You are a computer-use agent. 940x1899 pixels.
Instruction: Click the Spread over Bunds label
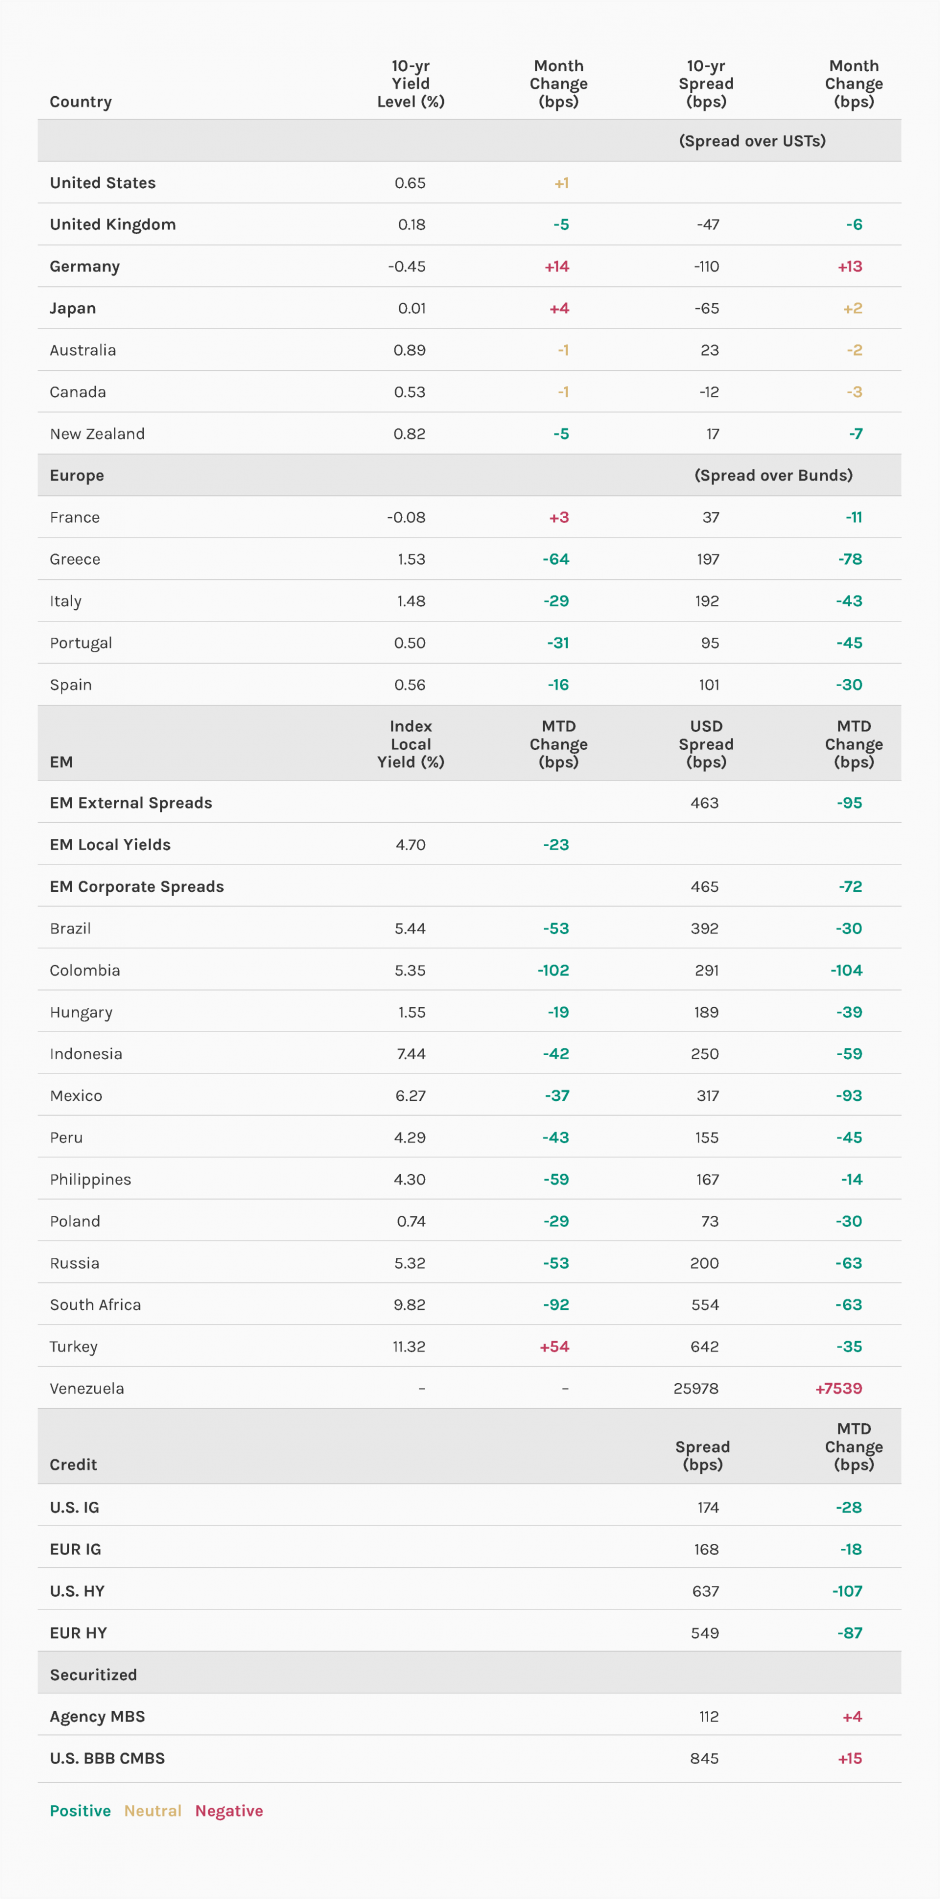[x=773, y=476]
